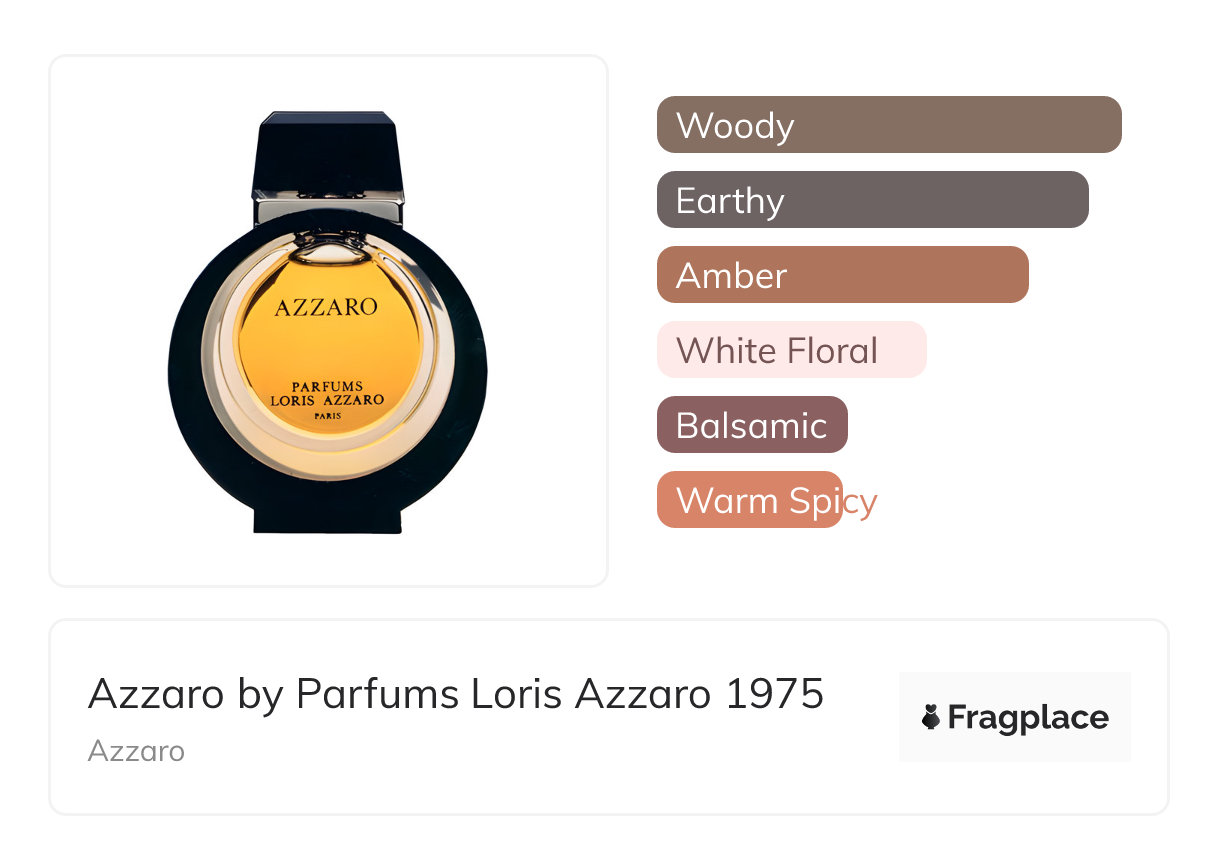Click the black base of the bottle

[328, 516]
